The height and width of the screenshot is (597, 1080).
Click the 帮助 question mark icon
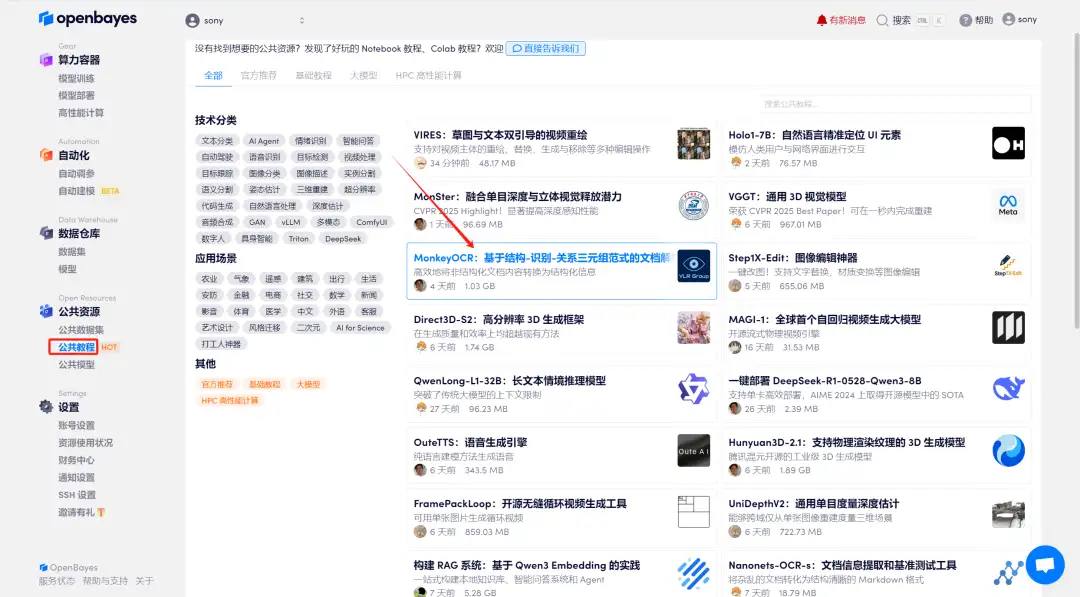[x=966, y=20]
